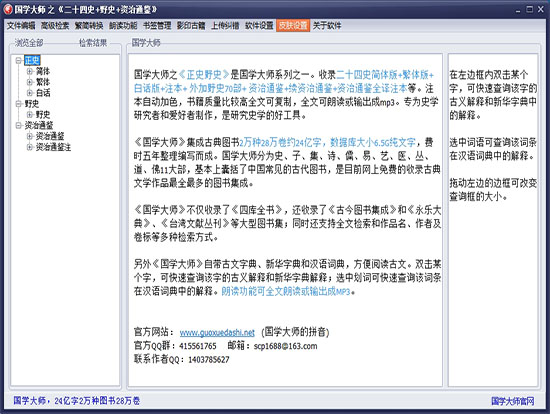Open the 文件编辑 menu
This screenshot has width=550, height=414.
[x=21, y=26]
